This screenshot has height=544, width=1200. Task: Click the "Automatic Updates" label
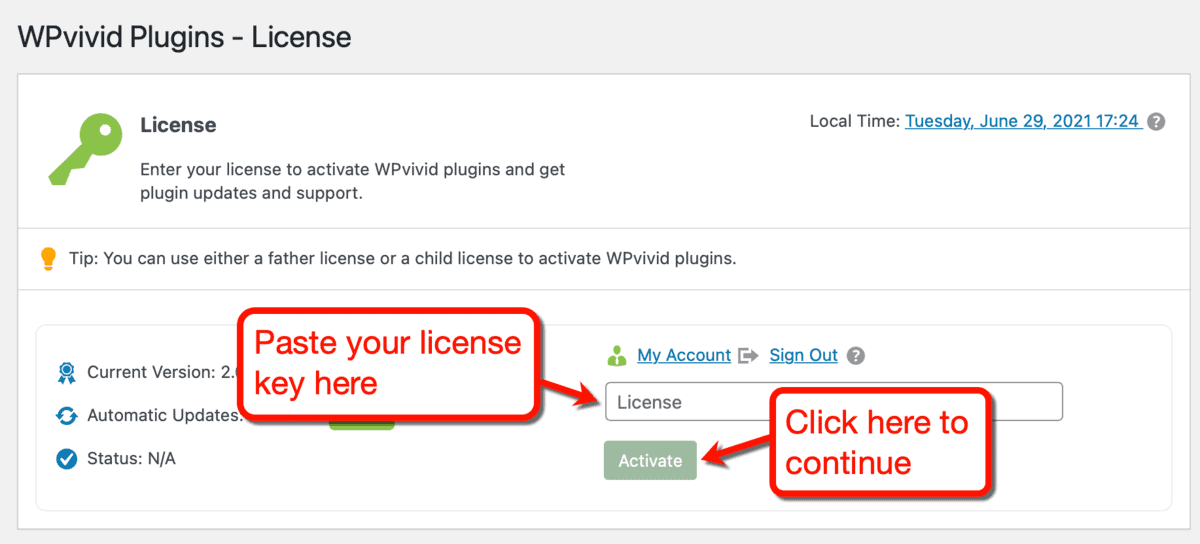[x=164, y=415]
